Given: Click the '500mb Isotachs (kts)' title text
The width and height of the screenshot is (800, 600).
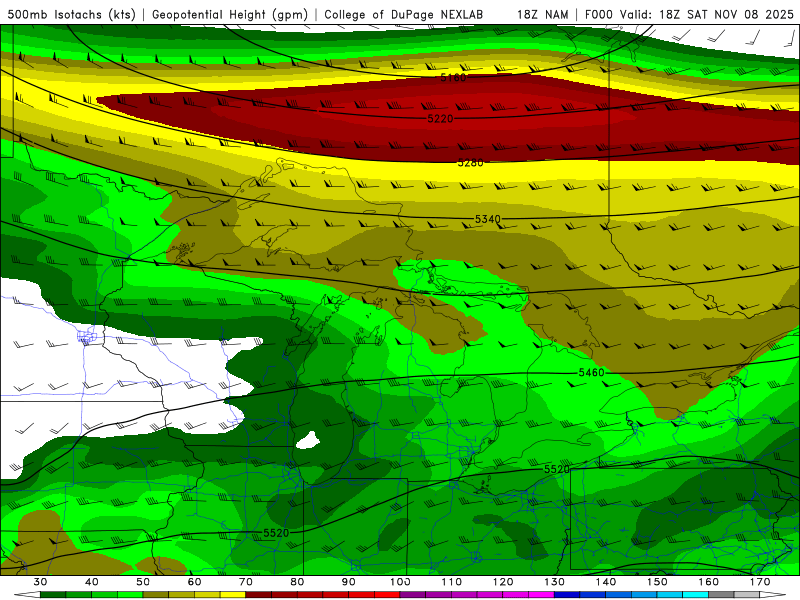Looking at the screenshot, I should tap(71, 14).
